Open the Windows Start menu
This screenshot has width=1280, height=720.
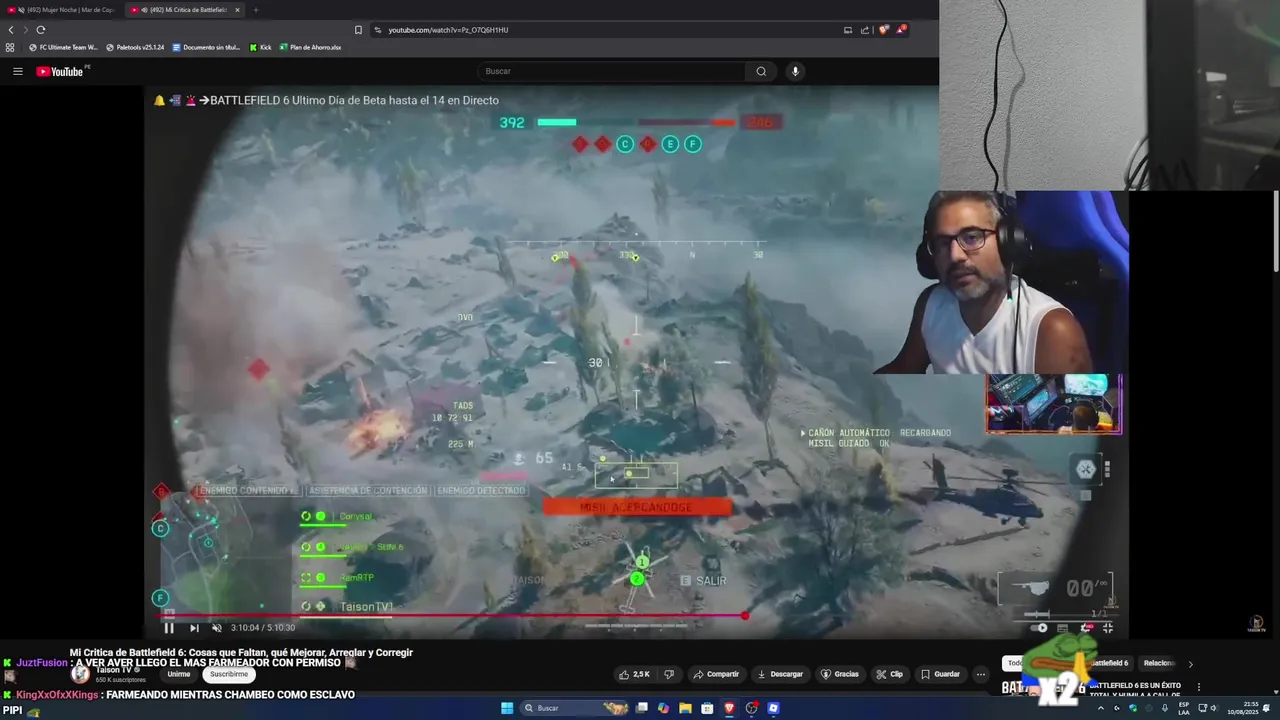coord(507,708)
